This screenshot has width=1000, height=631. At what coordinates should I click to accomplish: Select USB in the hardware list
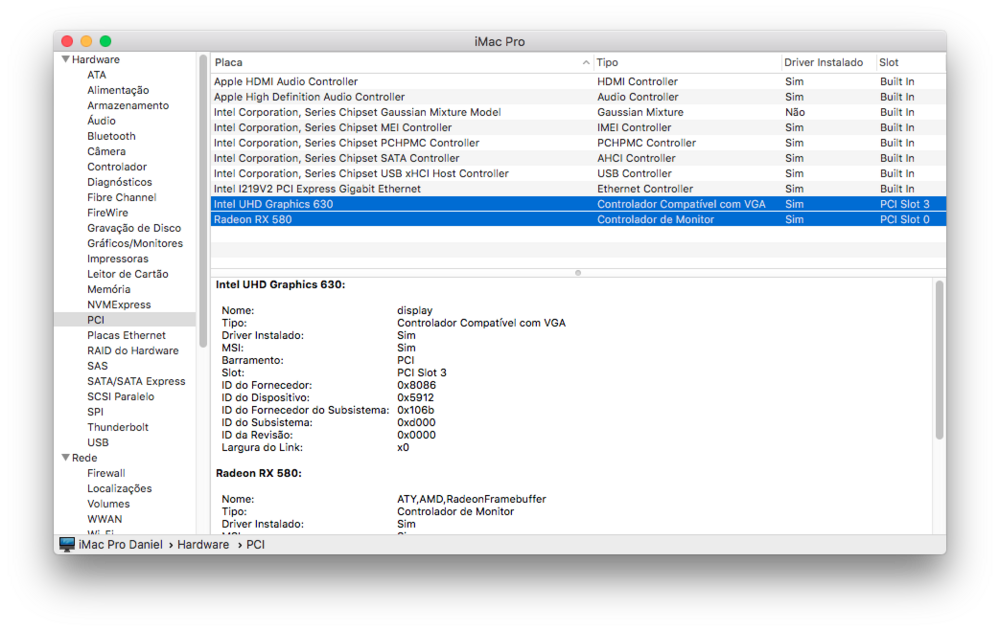[x=98, y=442]
